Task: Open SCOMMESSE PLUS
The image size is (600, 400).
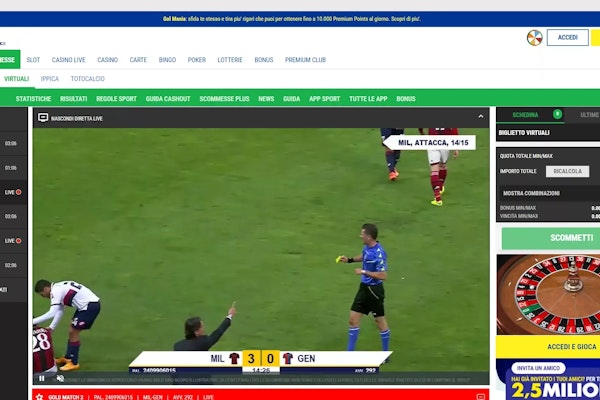Action: (224, 99)
